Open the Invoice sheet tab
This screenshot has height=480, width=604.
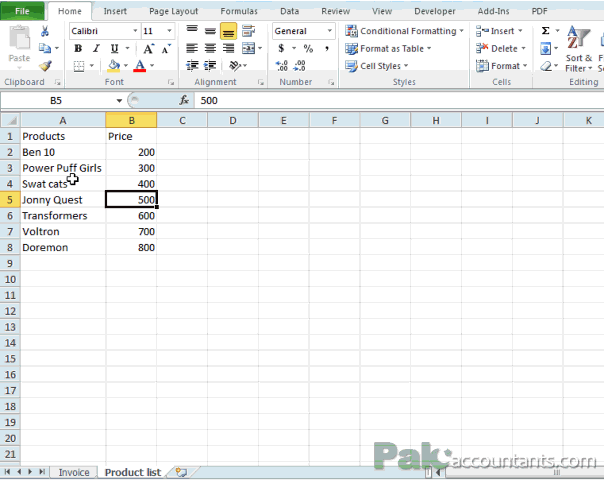74,472
